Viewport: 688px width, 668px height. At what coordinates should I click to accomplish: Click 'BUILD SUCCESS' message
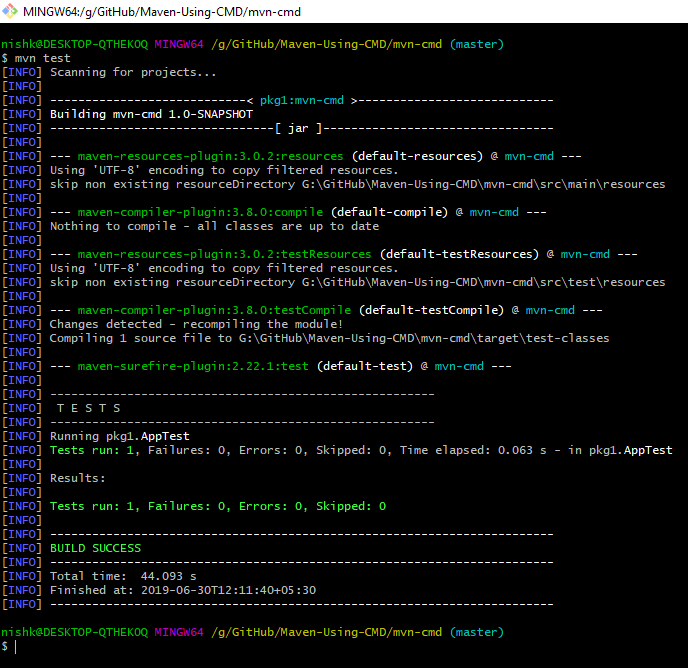(95, 549)
